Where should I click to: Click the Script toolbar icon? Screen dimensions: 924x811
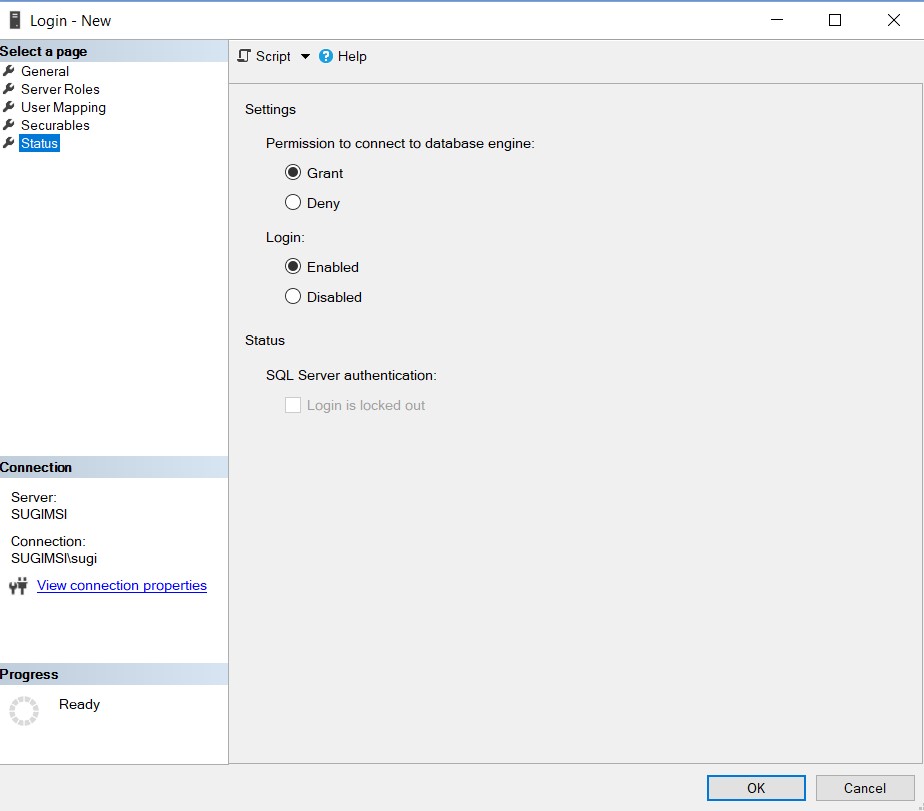[x=244, y=56]
